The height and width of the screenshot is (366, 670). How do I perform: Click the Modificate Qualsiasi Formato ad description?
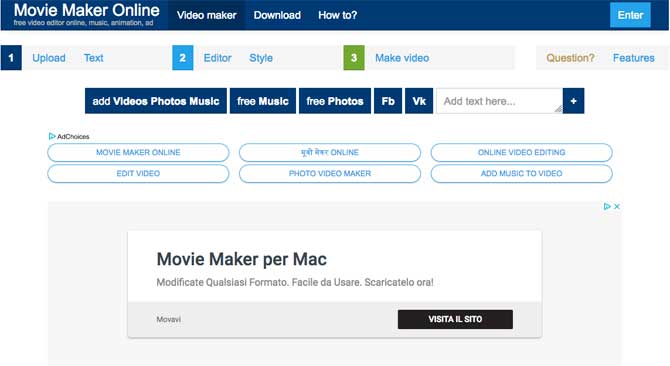click(295, 282)
